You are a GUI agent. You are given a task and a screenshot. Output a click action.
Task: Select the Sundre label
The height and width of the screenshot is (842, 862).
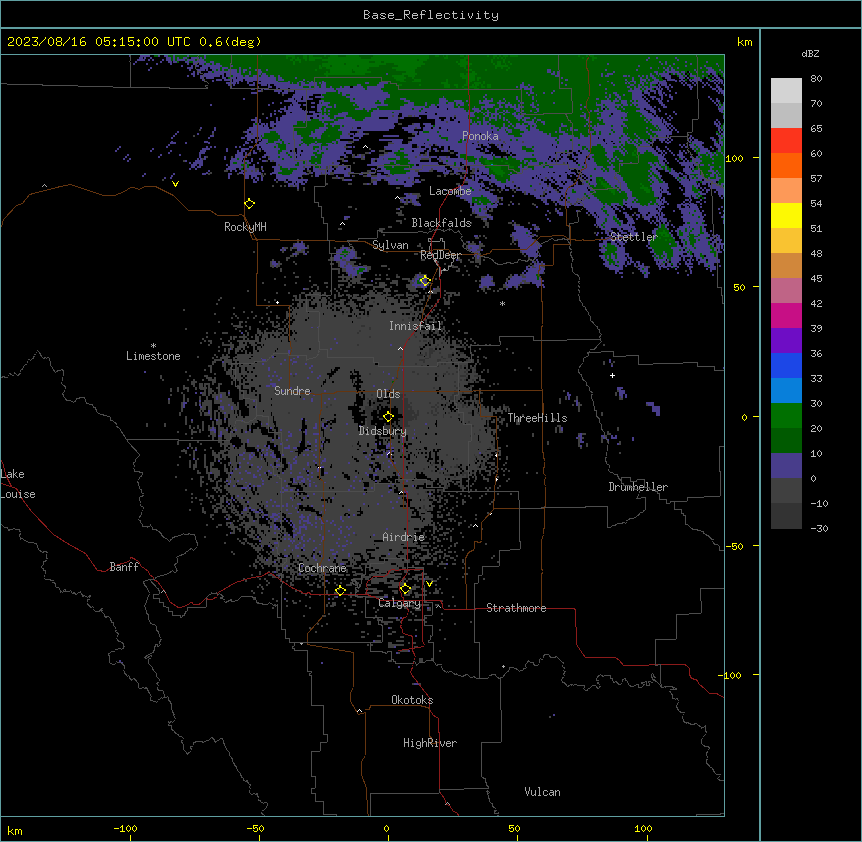292,391
